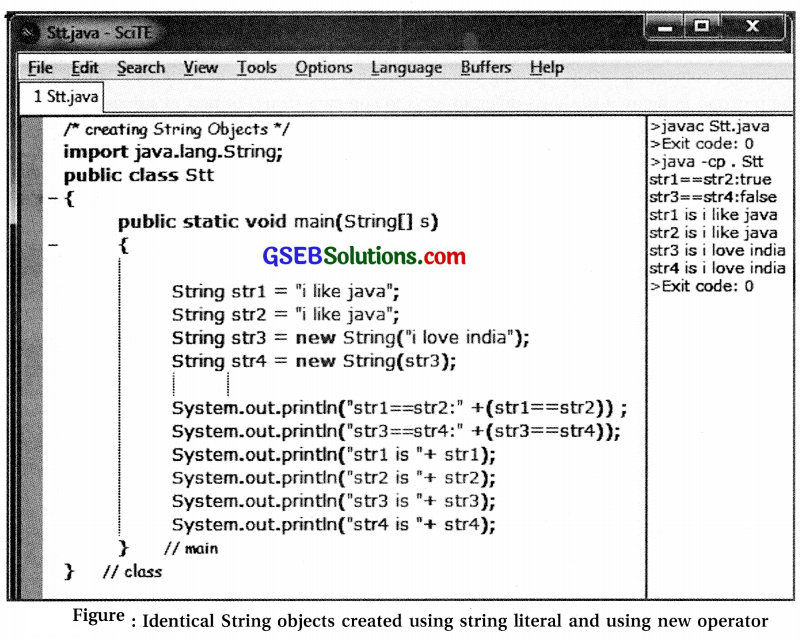Image resolution: width=800 pixels, height=638 pixels.
Task: Open the Language menu
Action: tap(406, 67)
